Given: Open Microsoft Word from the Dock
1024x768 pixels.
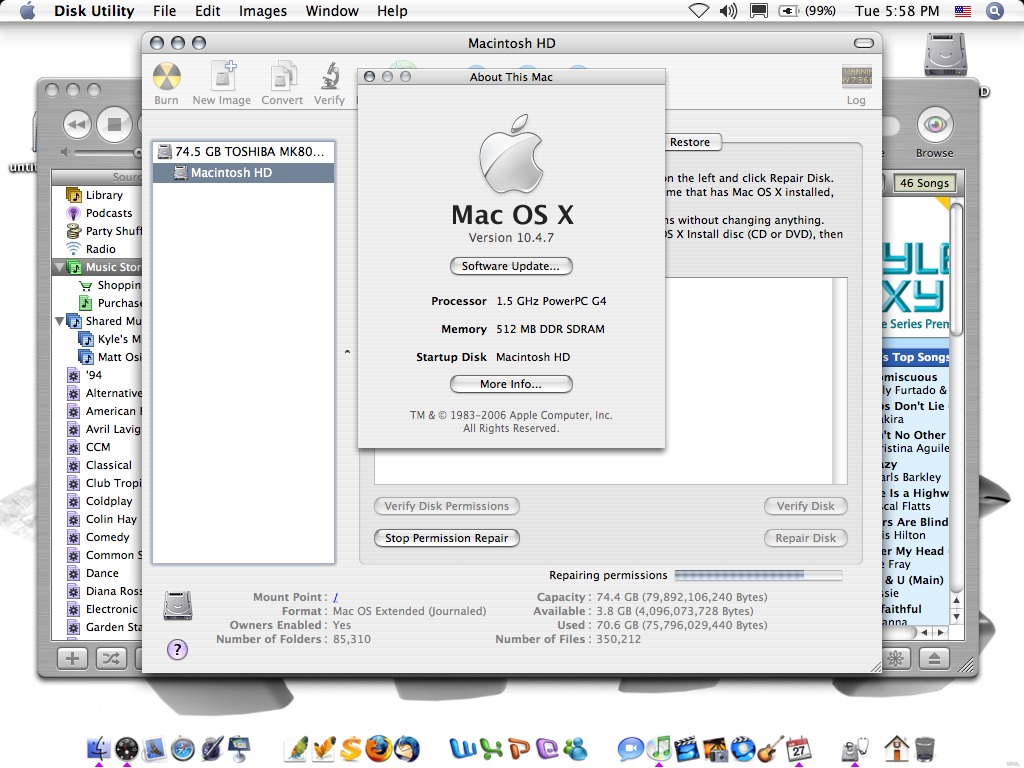Looking at the screenshot, I should pos(463,748).
